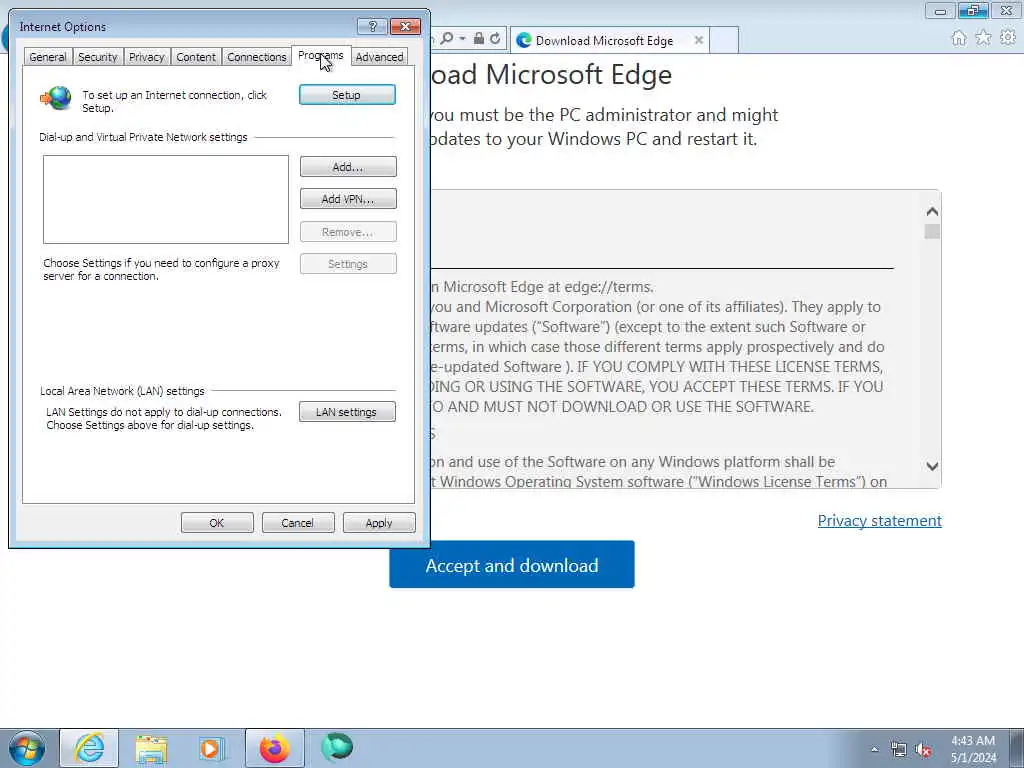The width and height of the screenshot is (1024, 768).
Task: Click the Internet Options help question mark
Action: [x=372, y=26]
